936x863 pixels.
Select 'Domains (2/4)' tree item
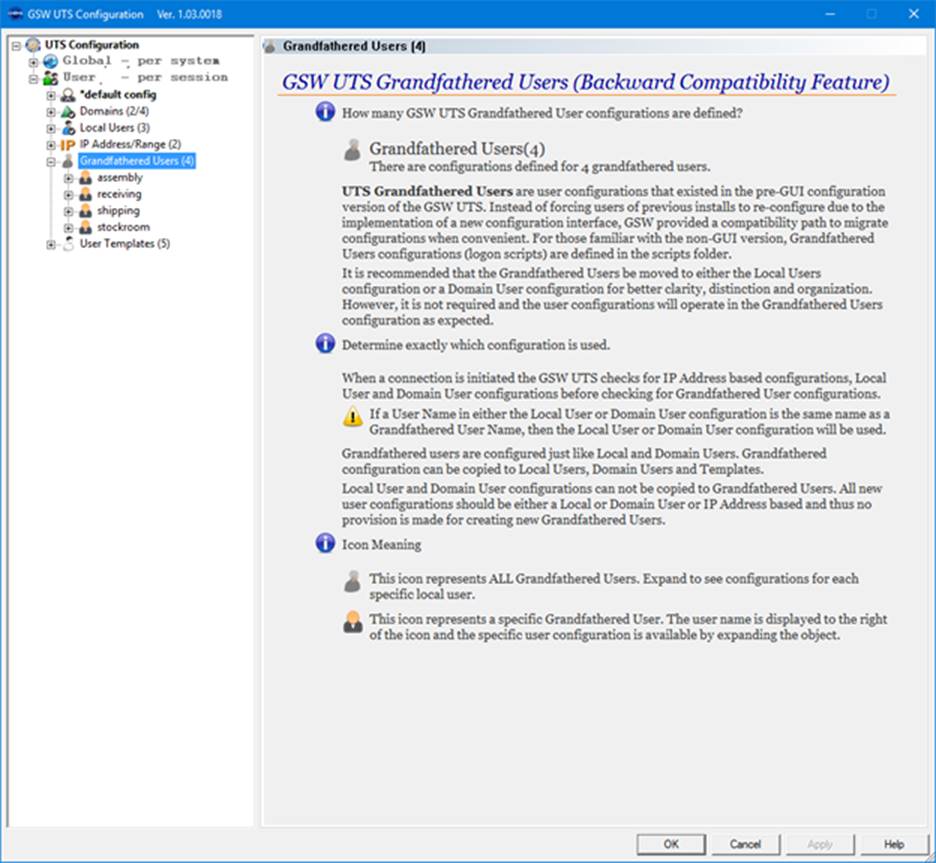(x=114, y=111)
